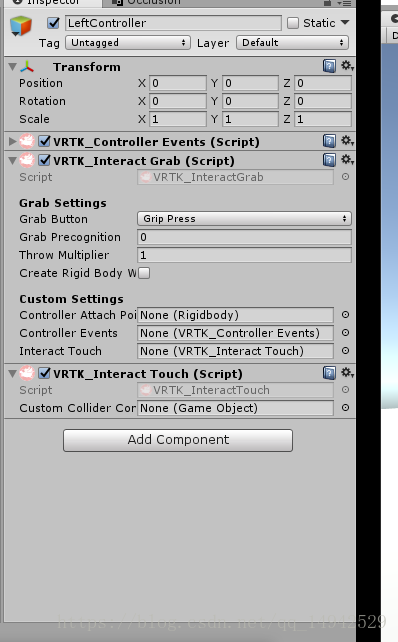Open the Tag dropdown showing Untagged

pos(128,43)
